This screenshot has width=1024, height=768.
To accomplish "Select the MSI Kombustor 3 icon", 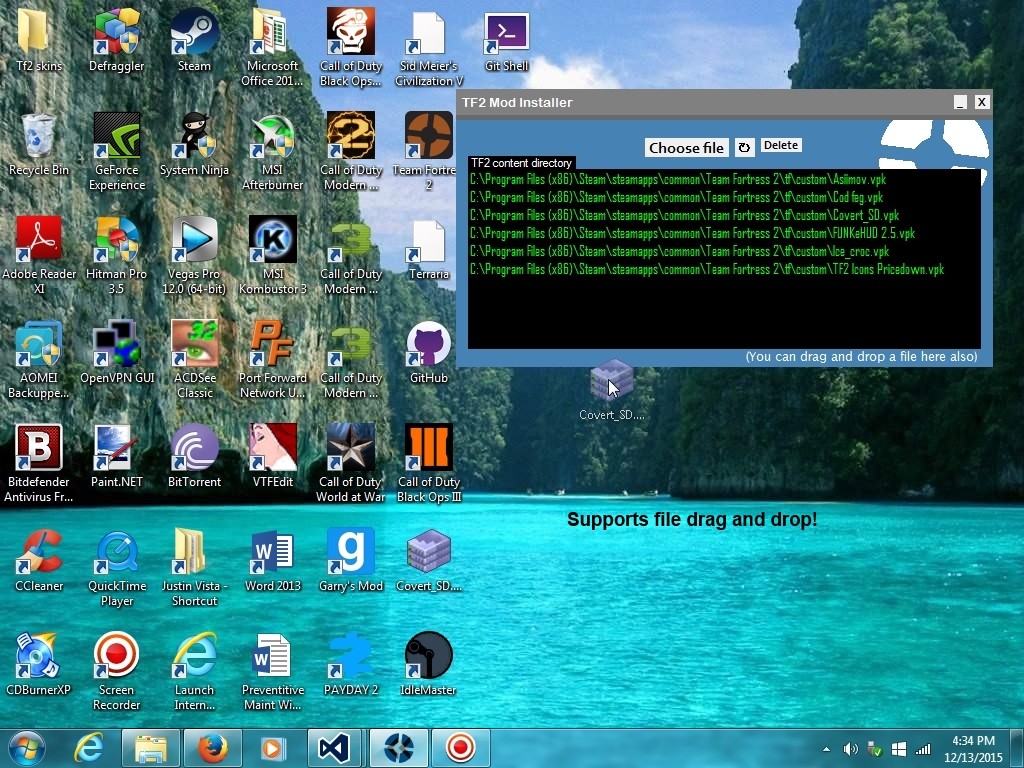I will click(x=272, y=255).
